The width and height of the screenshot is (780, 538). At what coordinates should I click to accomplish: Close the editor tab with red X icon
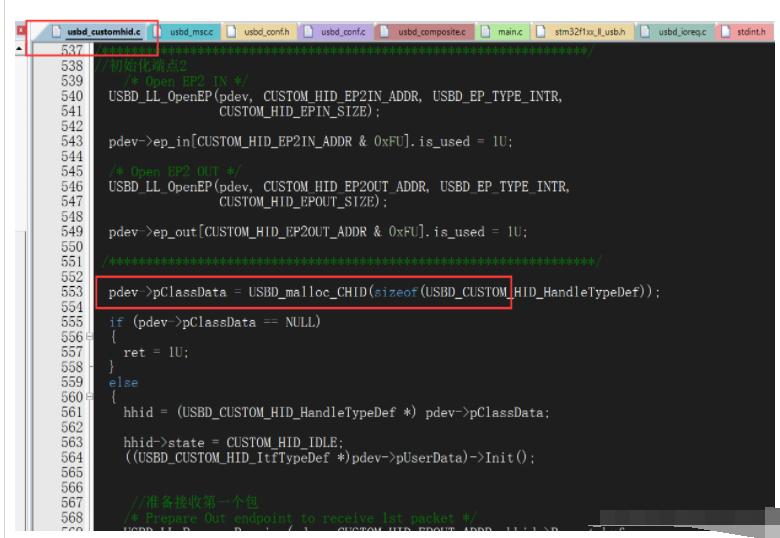(x=20, y=30)
